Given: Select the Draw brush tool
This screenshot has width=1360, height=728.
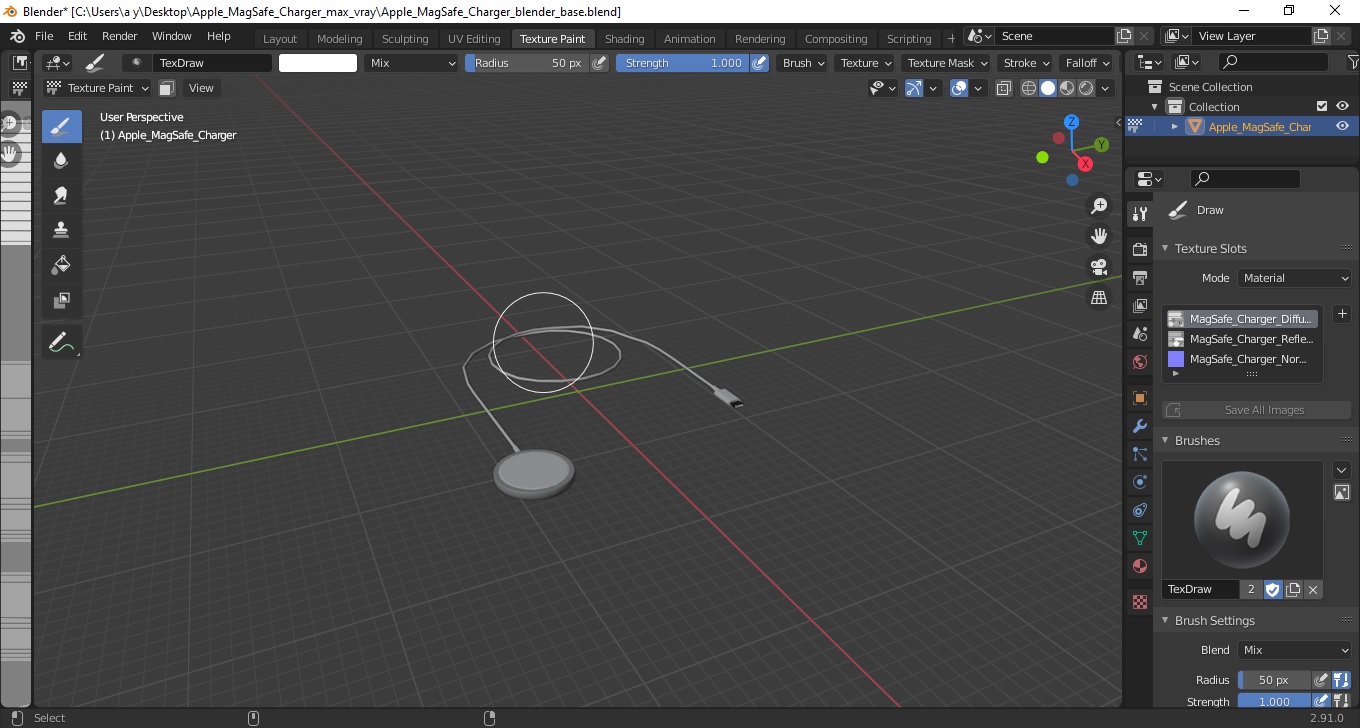Looking at the screenshot, I should 61,127.
